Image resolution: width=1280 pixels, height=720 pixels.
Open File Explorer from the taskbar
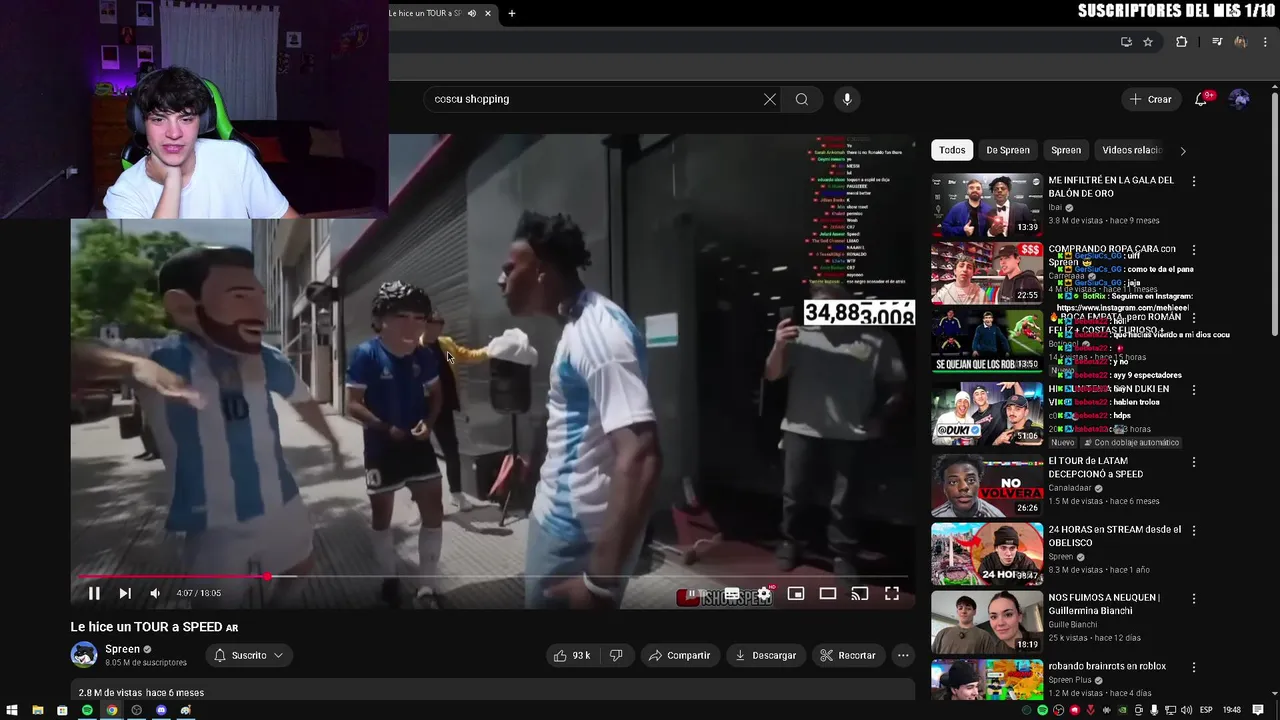tap(37, 710)
